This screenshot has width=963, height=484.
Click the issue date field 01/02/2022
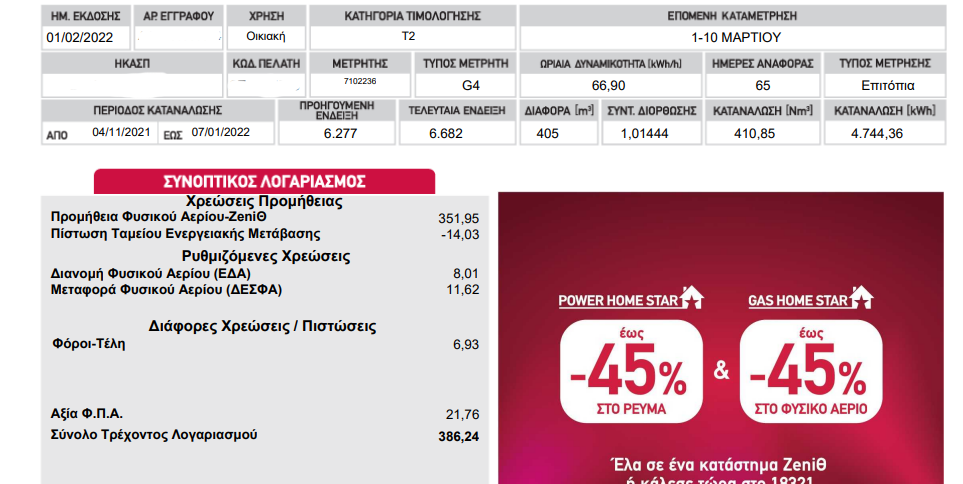click(87, 37)
